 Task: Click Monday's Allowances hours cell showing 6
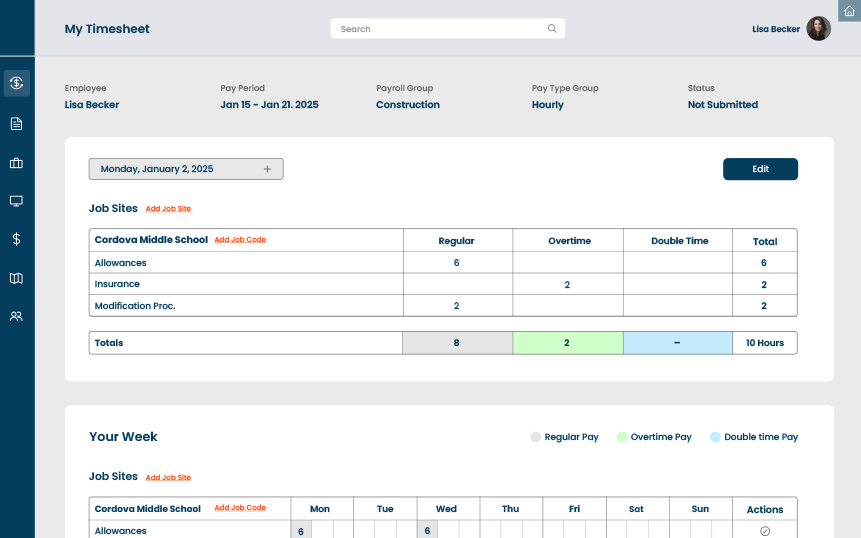point(301,531)
